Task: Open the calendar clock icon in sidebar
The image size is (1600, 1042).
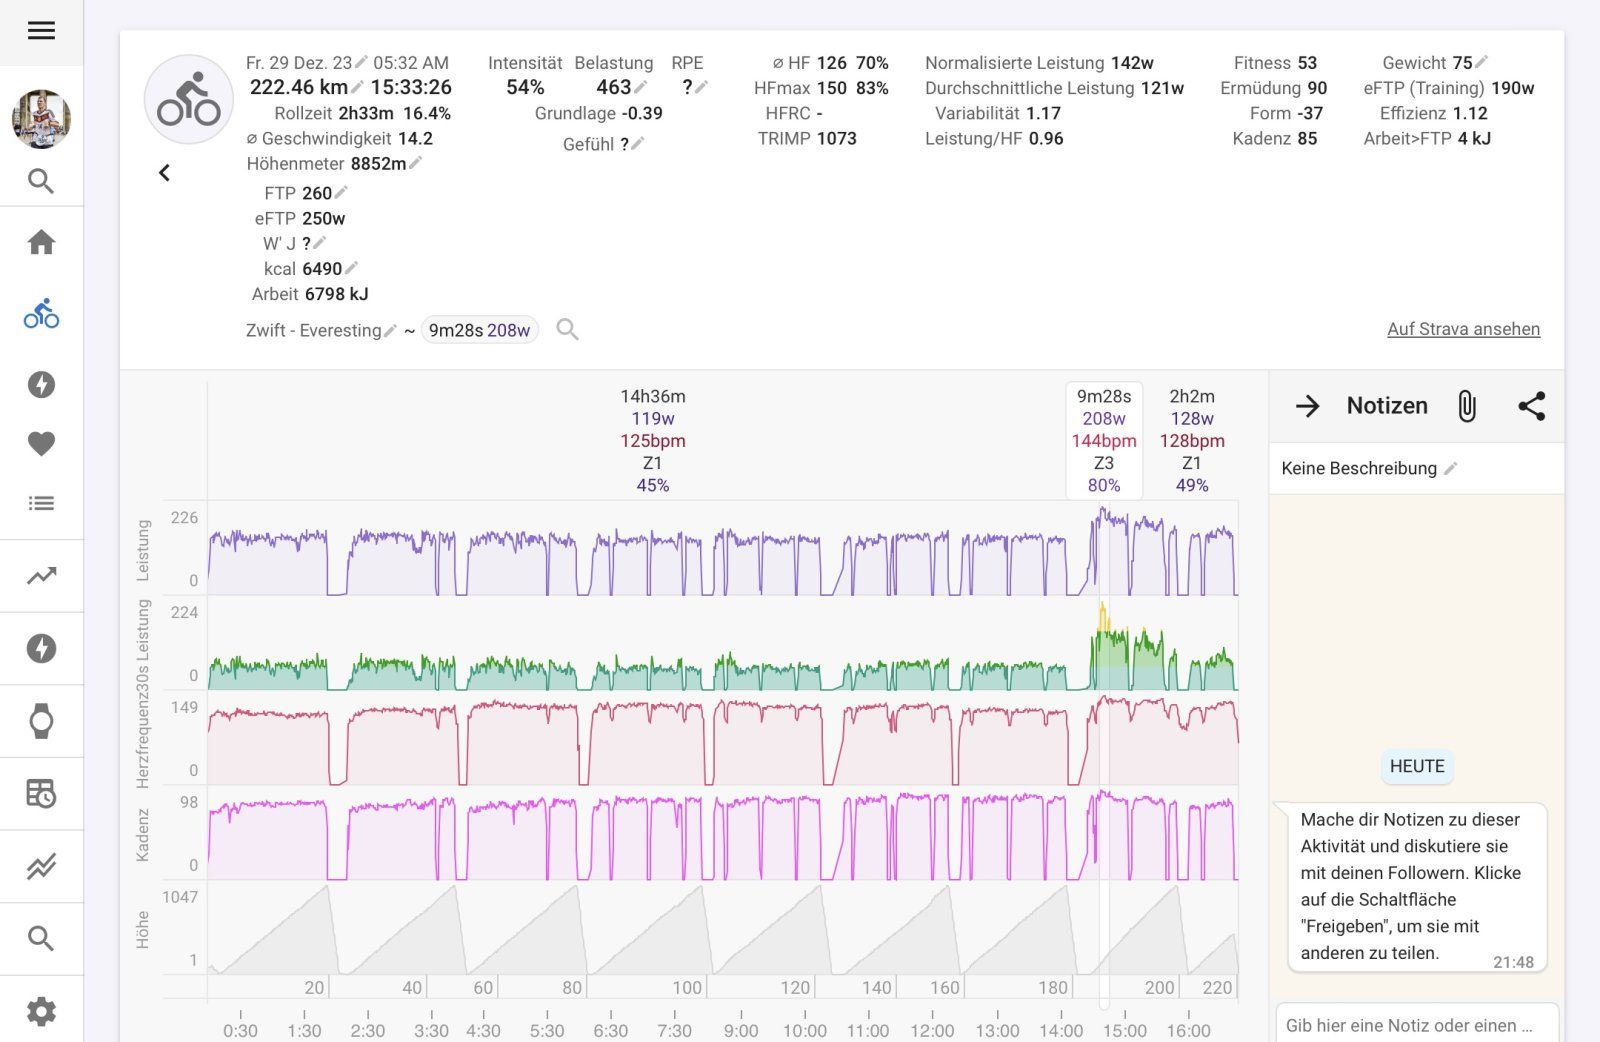Action: (x=41, y=794)
